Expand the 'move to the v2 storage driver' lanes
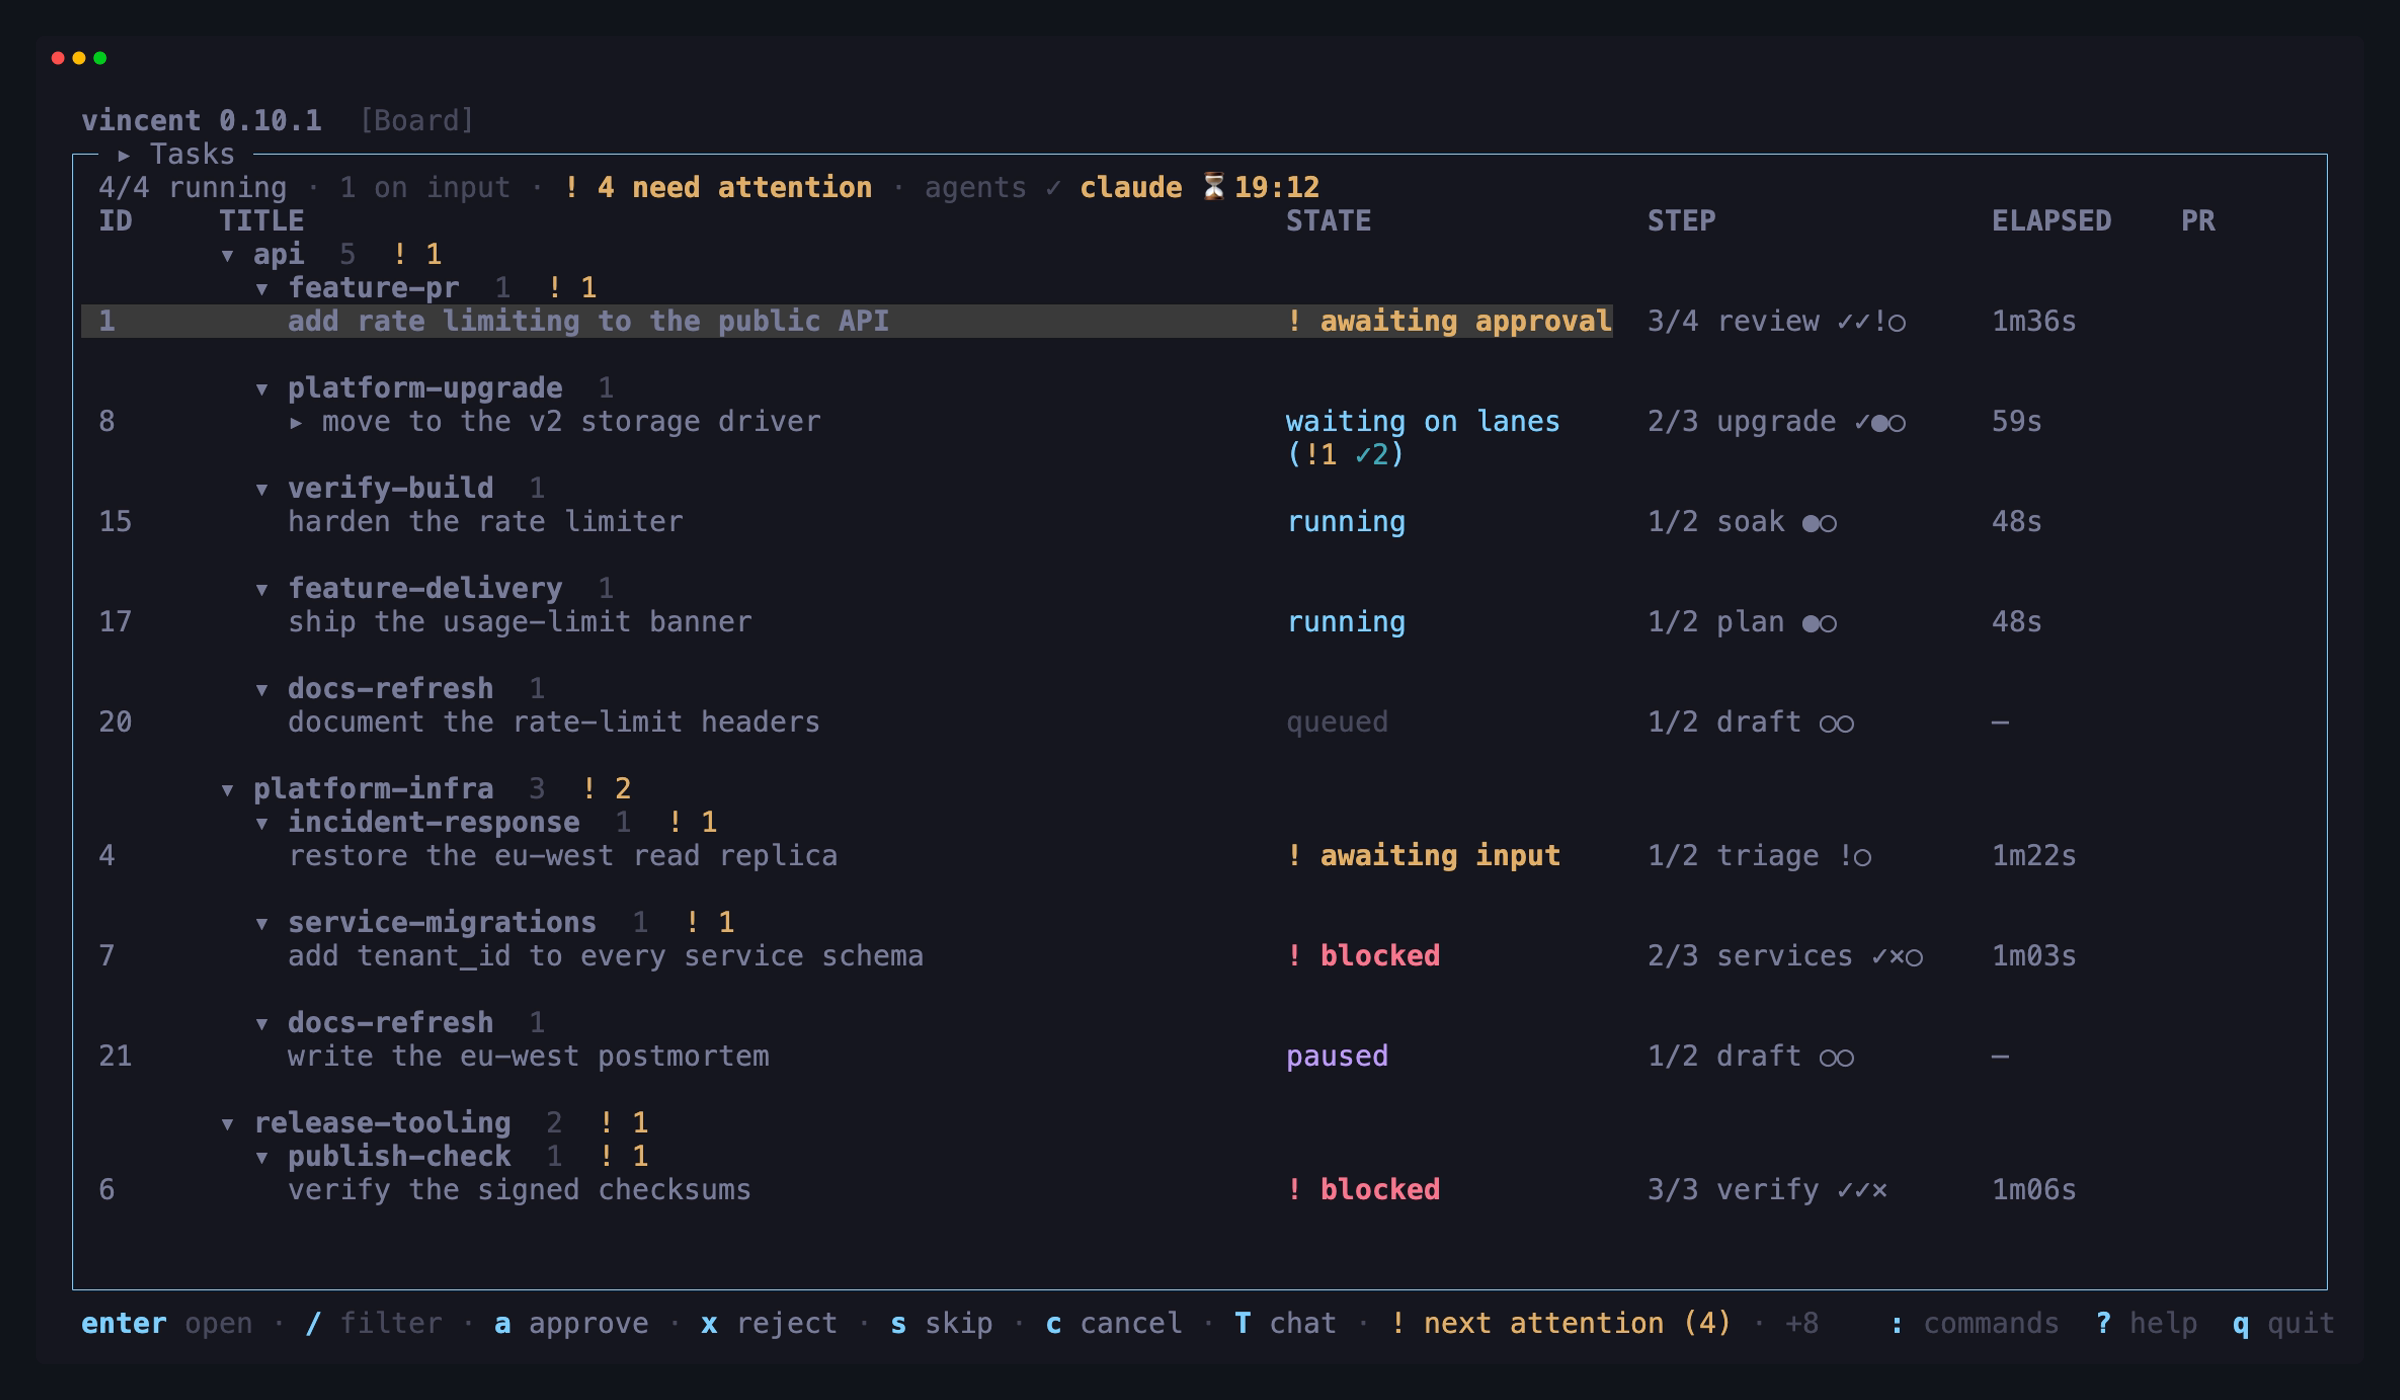This screenshot has width=2400, height=1400. tap(296, 423)
